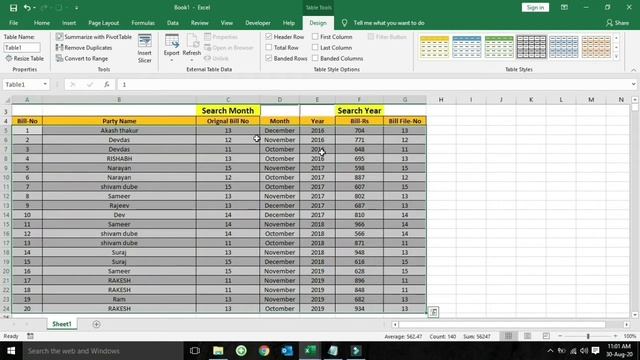Open the File menu tab
Image resolution: width=640 pixels, height=360 pixels.
click(13, 23)
